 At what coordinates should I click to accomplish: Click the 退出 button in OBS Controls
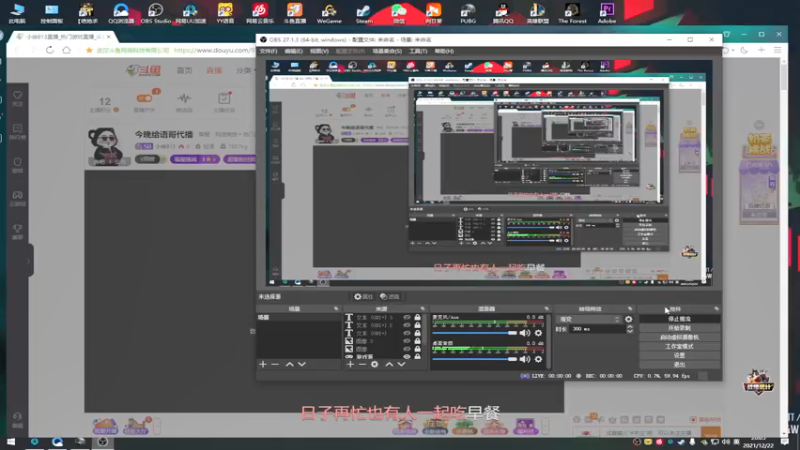click(679, 365)
